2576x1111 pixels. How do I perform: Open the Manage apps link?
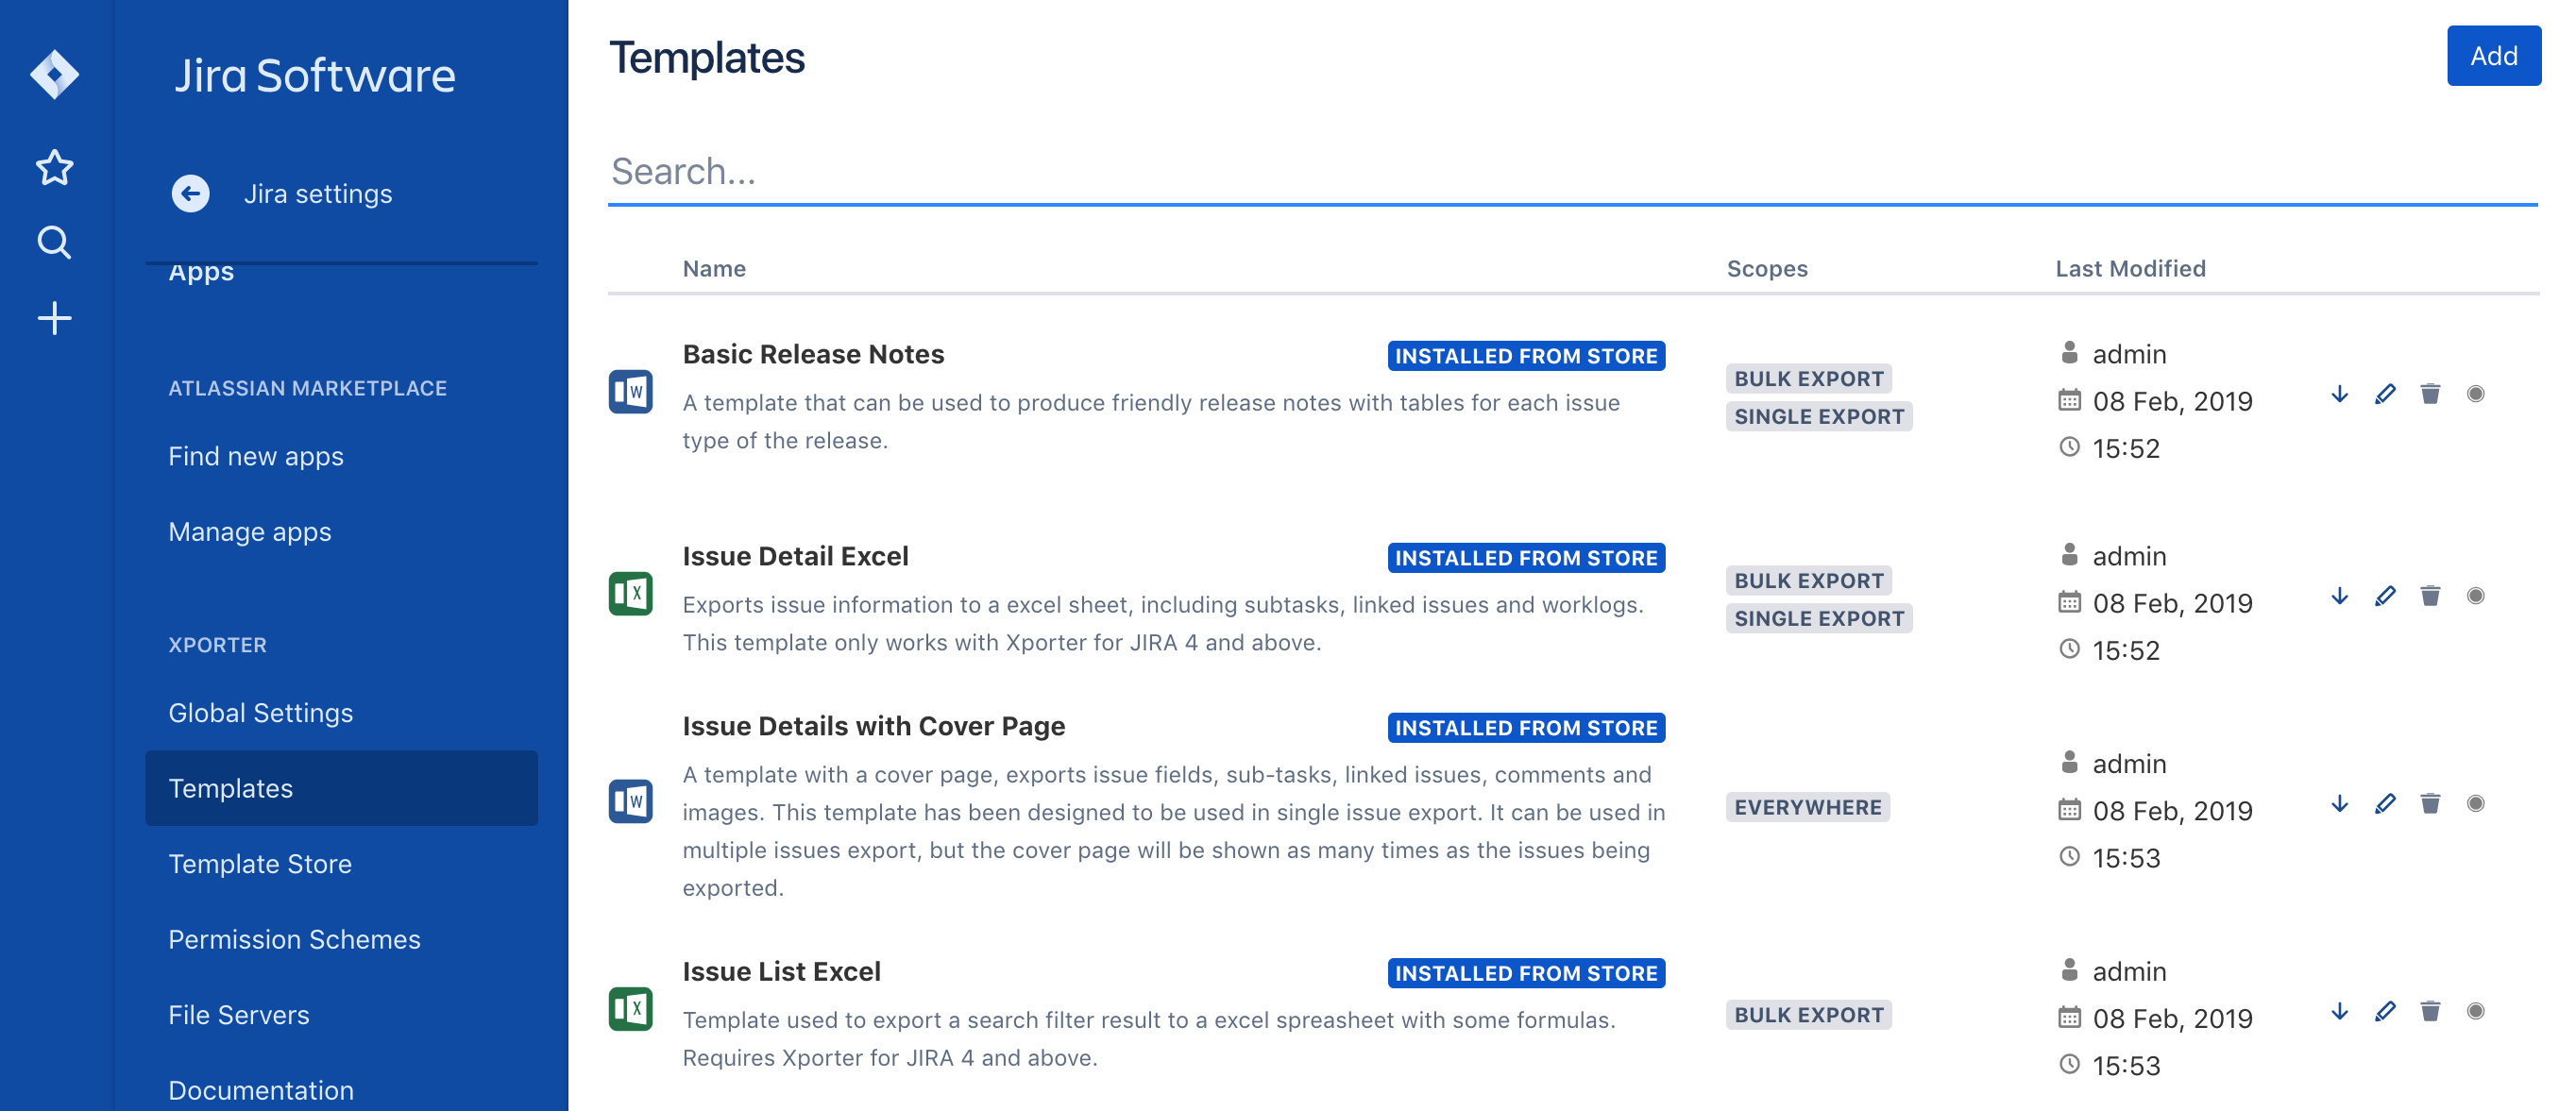(249, 531)
